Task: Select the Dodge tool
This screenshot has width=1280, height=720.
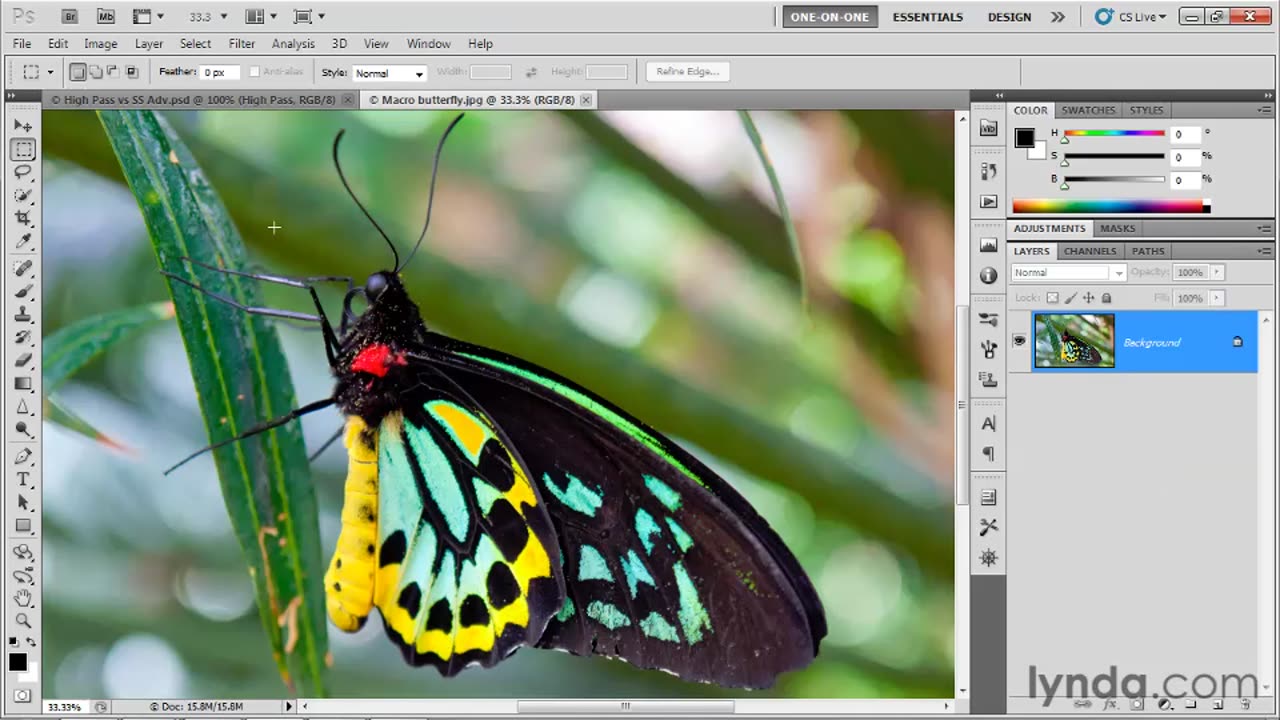Action: point(23,430)
